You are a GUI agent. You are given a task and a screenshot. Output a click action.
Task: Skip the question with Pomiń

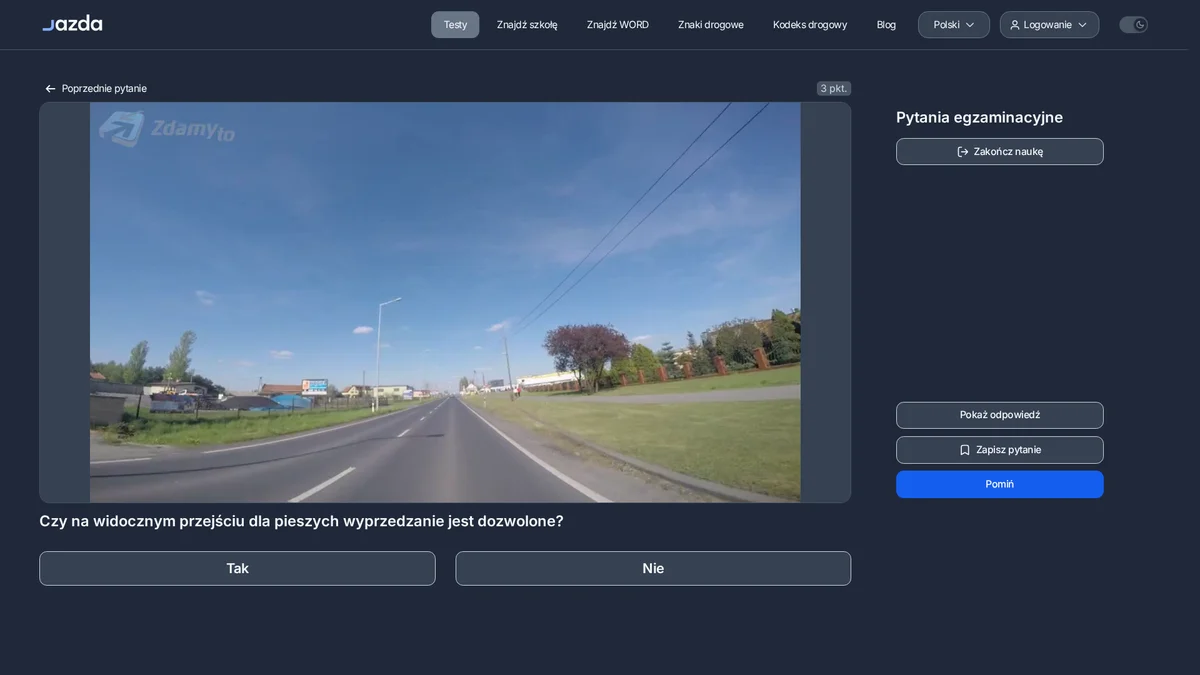(x=1000, y=484)
